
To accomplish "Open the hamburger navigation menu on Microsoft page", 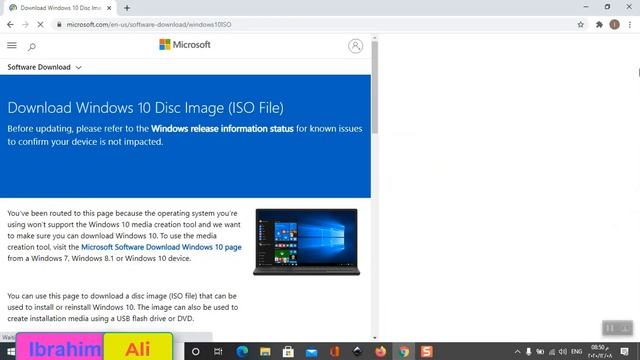I will point(12,45).
